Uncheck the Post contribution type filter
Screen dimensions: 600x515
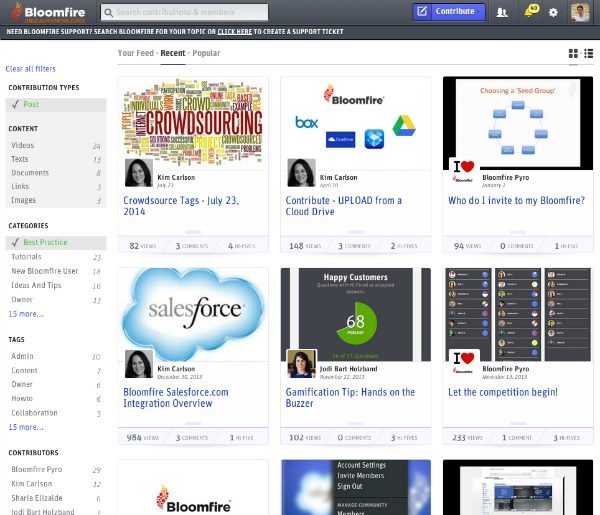[56, 105]
